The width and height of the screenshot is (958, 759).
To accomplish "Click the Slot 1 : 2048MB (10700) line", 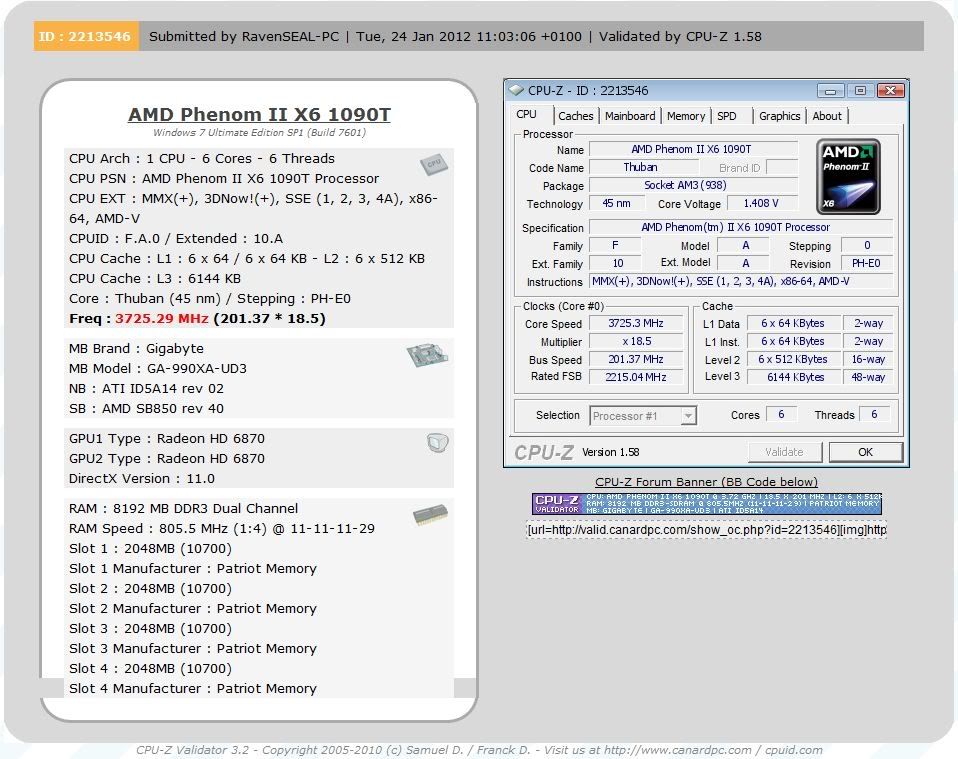I will point(150,549).
